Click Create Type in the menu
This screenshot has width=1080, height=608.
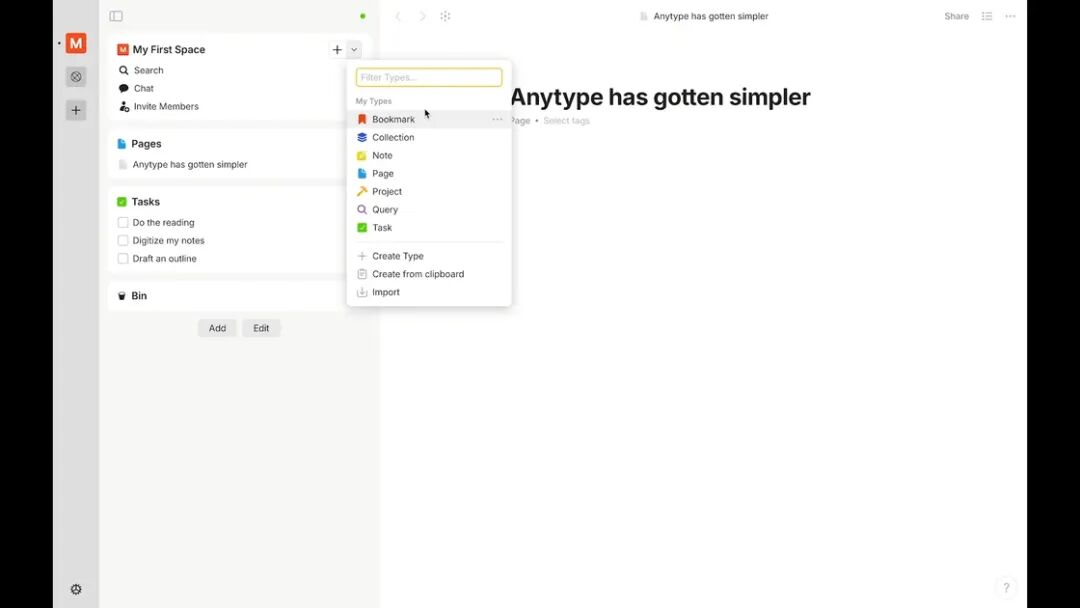pos(429,256)
